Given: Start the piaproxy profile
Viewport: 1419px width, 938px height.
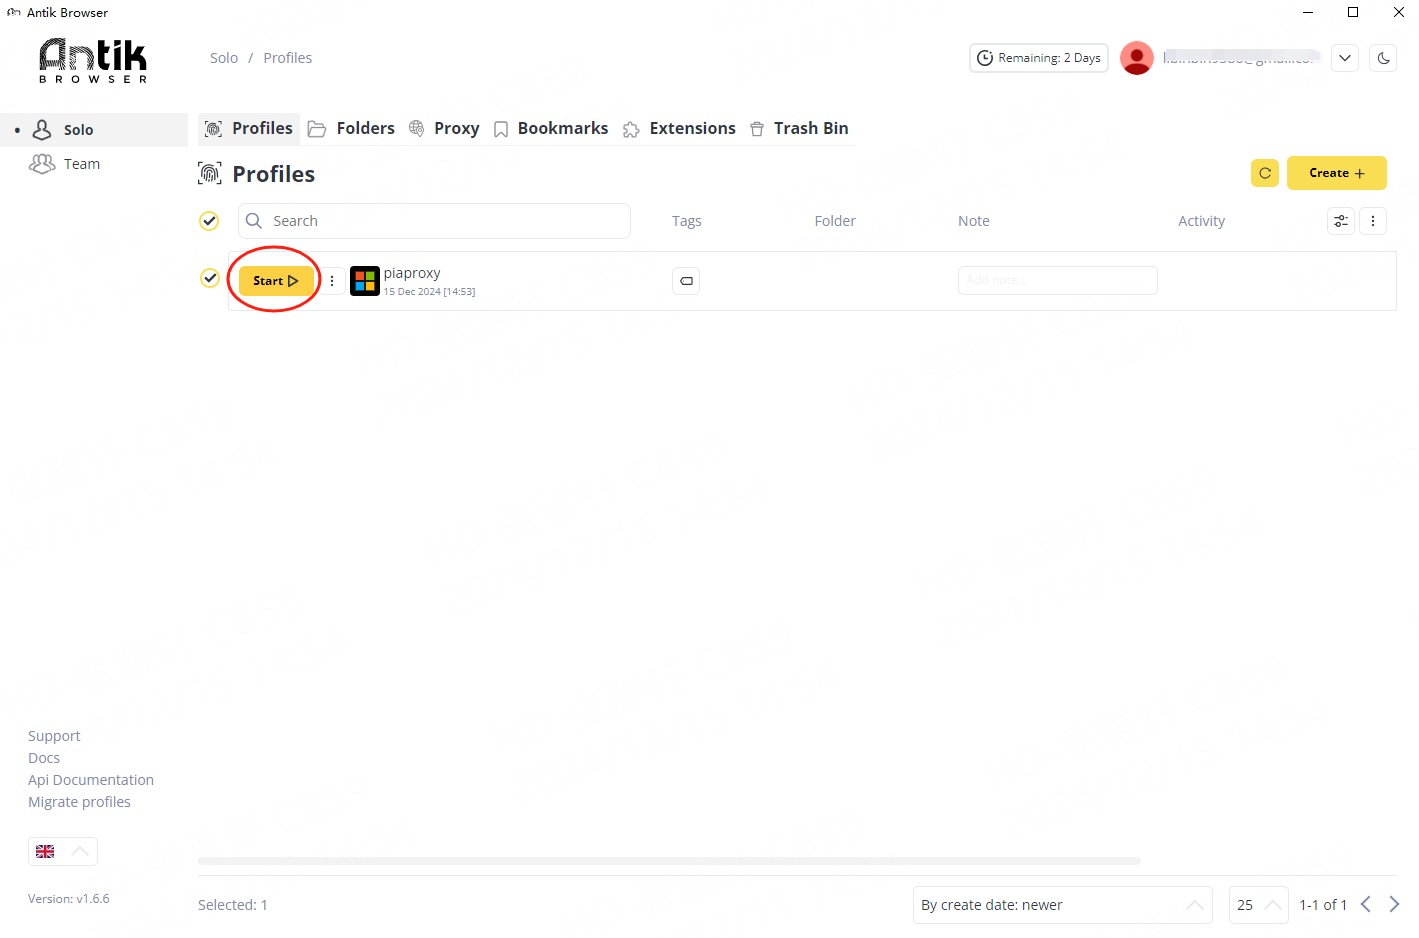Looking at the screenshot, I should [x=276, y=281].
